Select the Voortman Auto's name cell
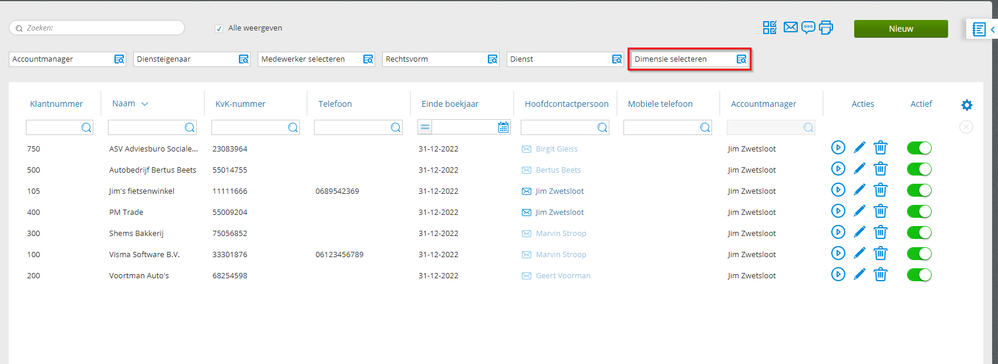Viewport: 998px width, 364px height. click(139, 276)
